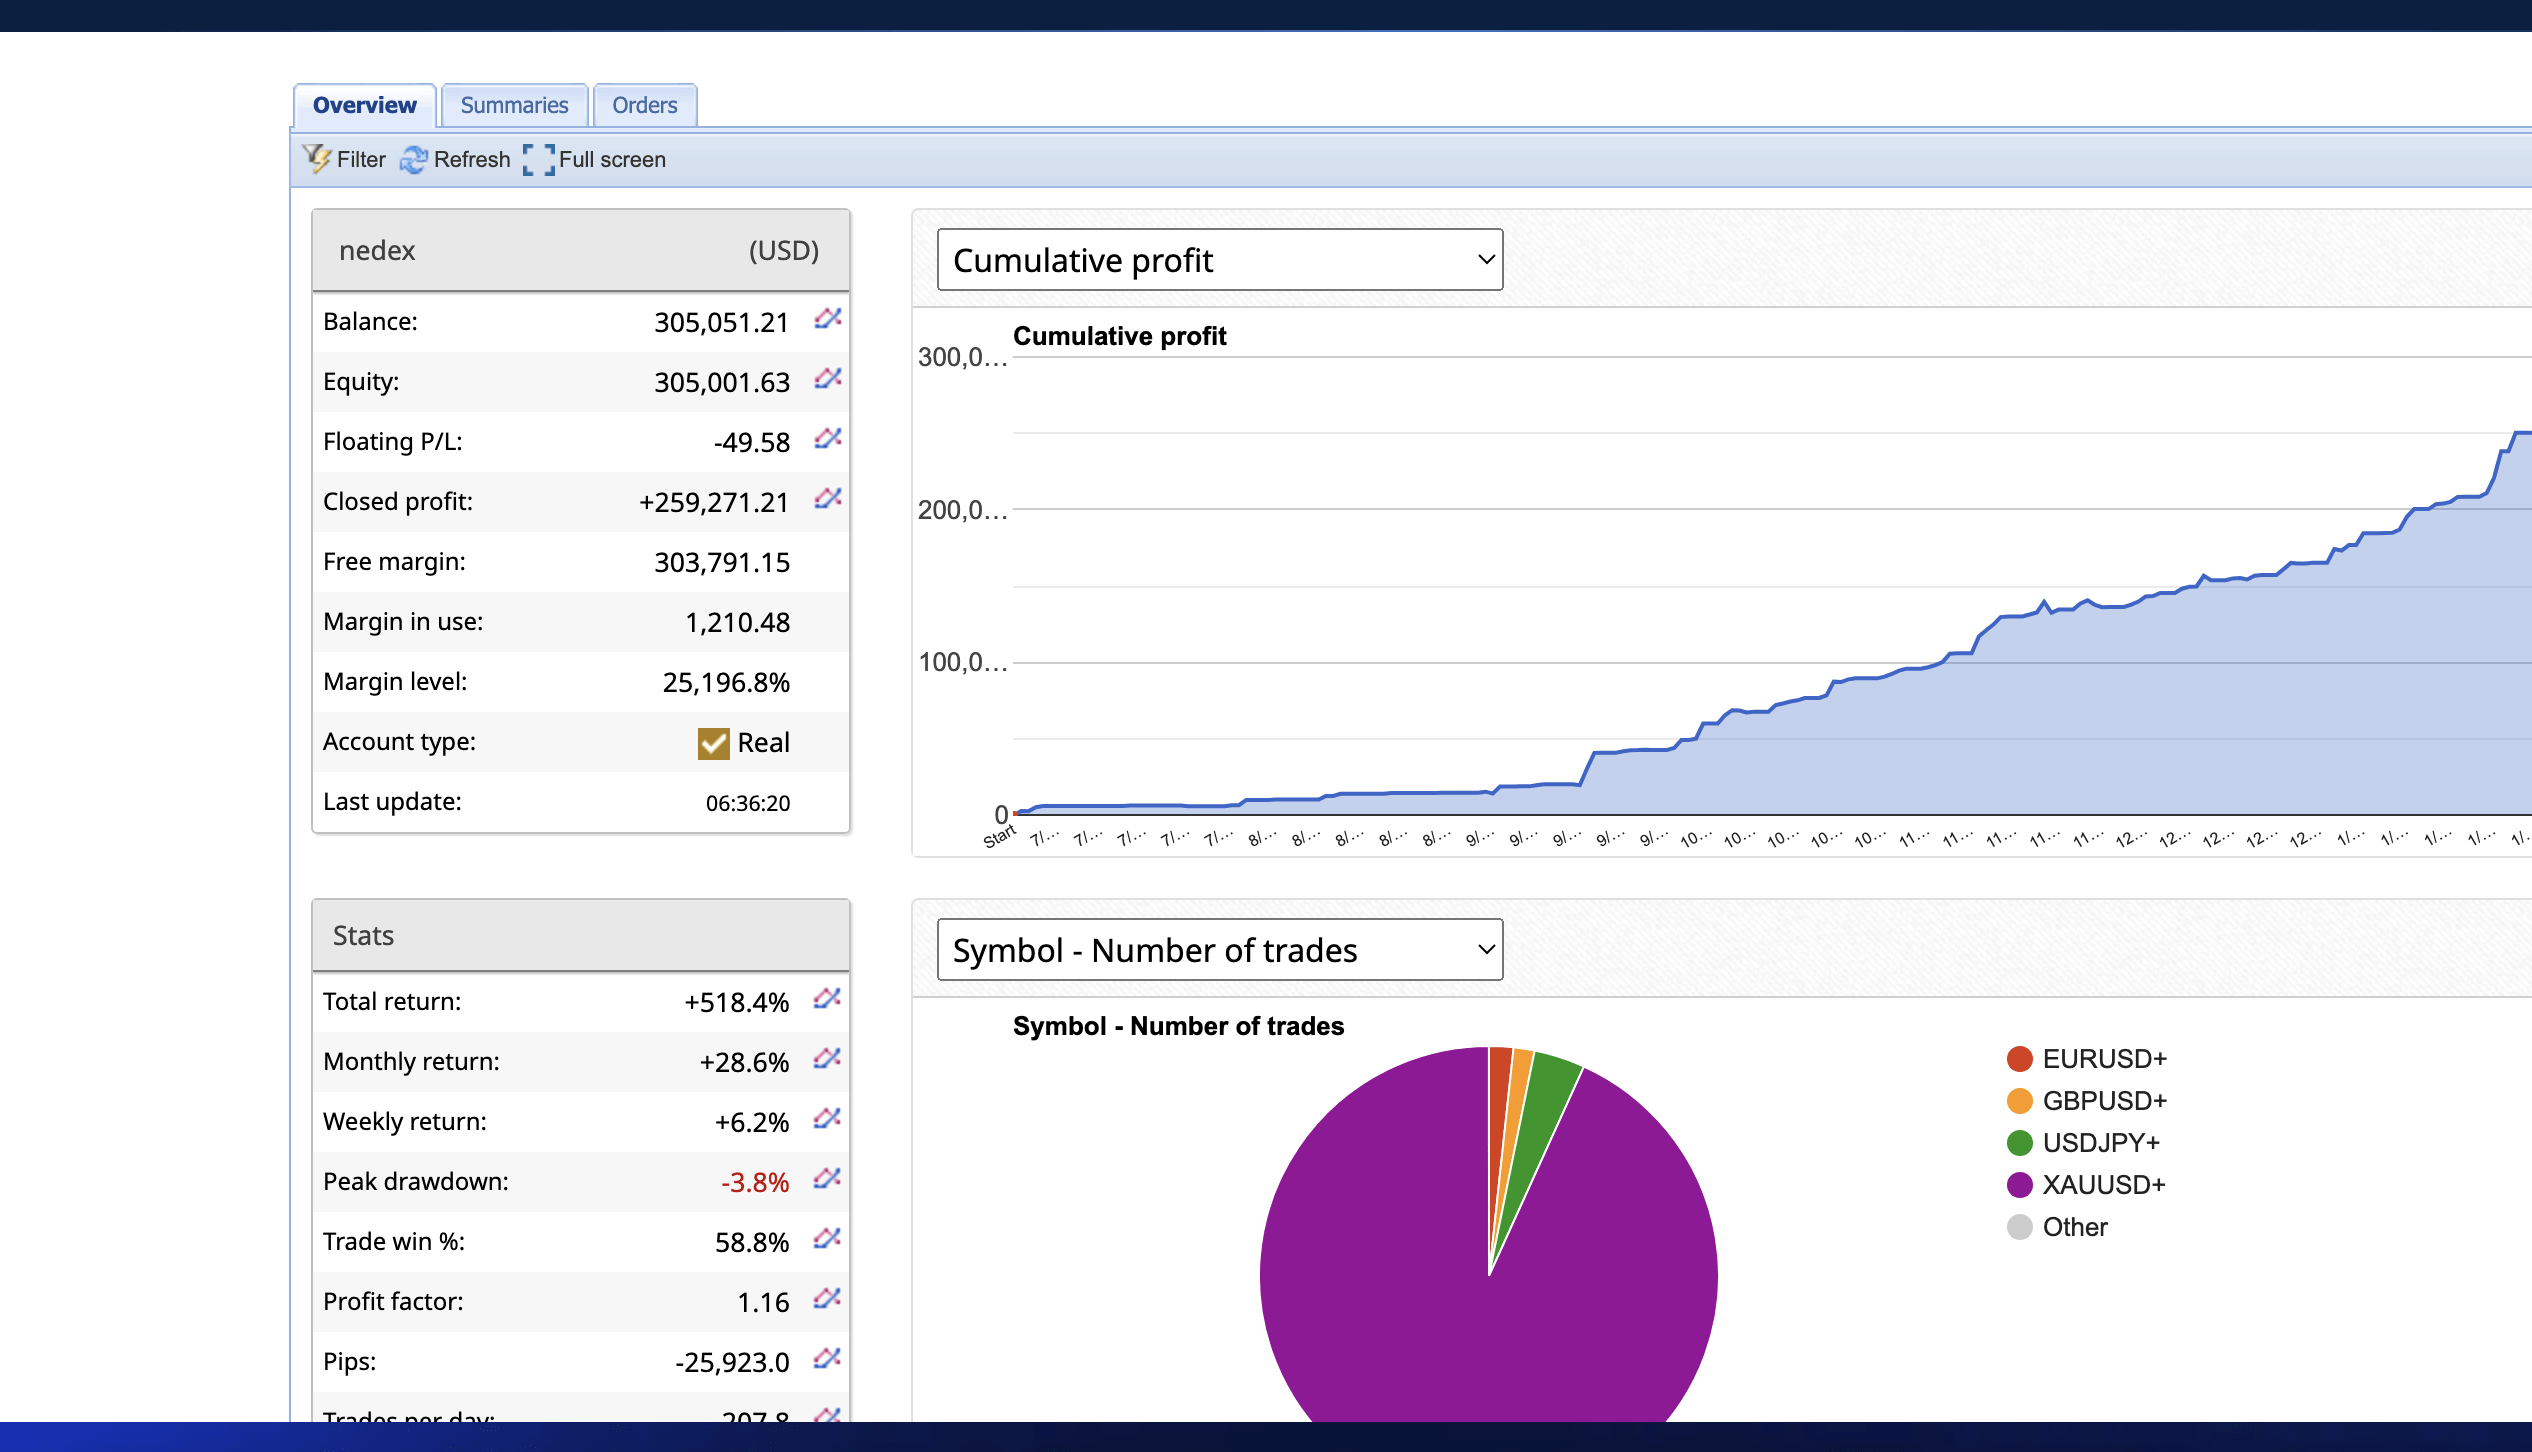Screen dimensions: 2532x1452
Task: Open Symbol - Number of trades dropdown
Action: [x=1219, y=950]
